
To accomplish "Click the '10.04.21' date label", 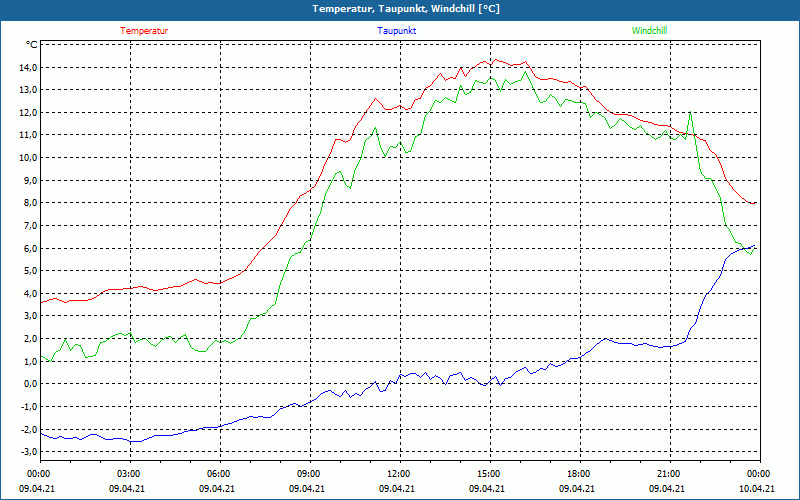I will tap(757, 489).
